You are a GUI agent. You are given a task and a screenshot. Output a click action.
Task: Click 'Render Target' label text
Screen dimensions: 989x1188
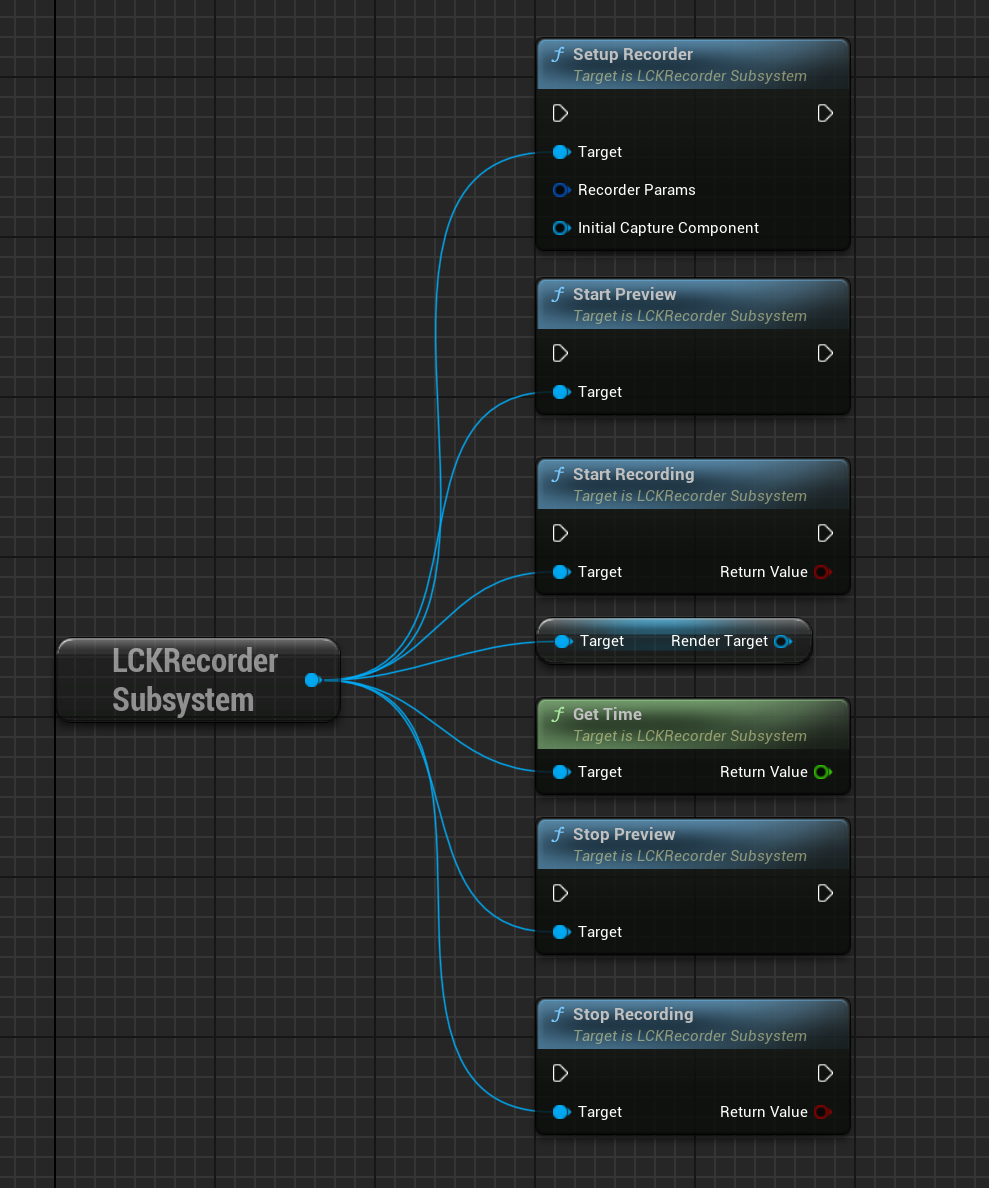[x=719, y=642]
